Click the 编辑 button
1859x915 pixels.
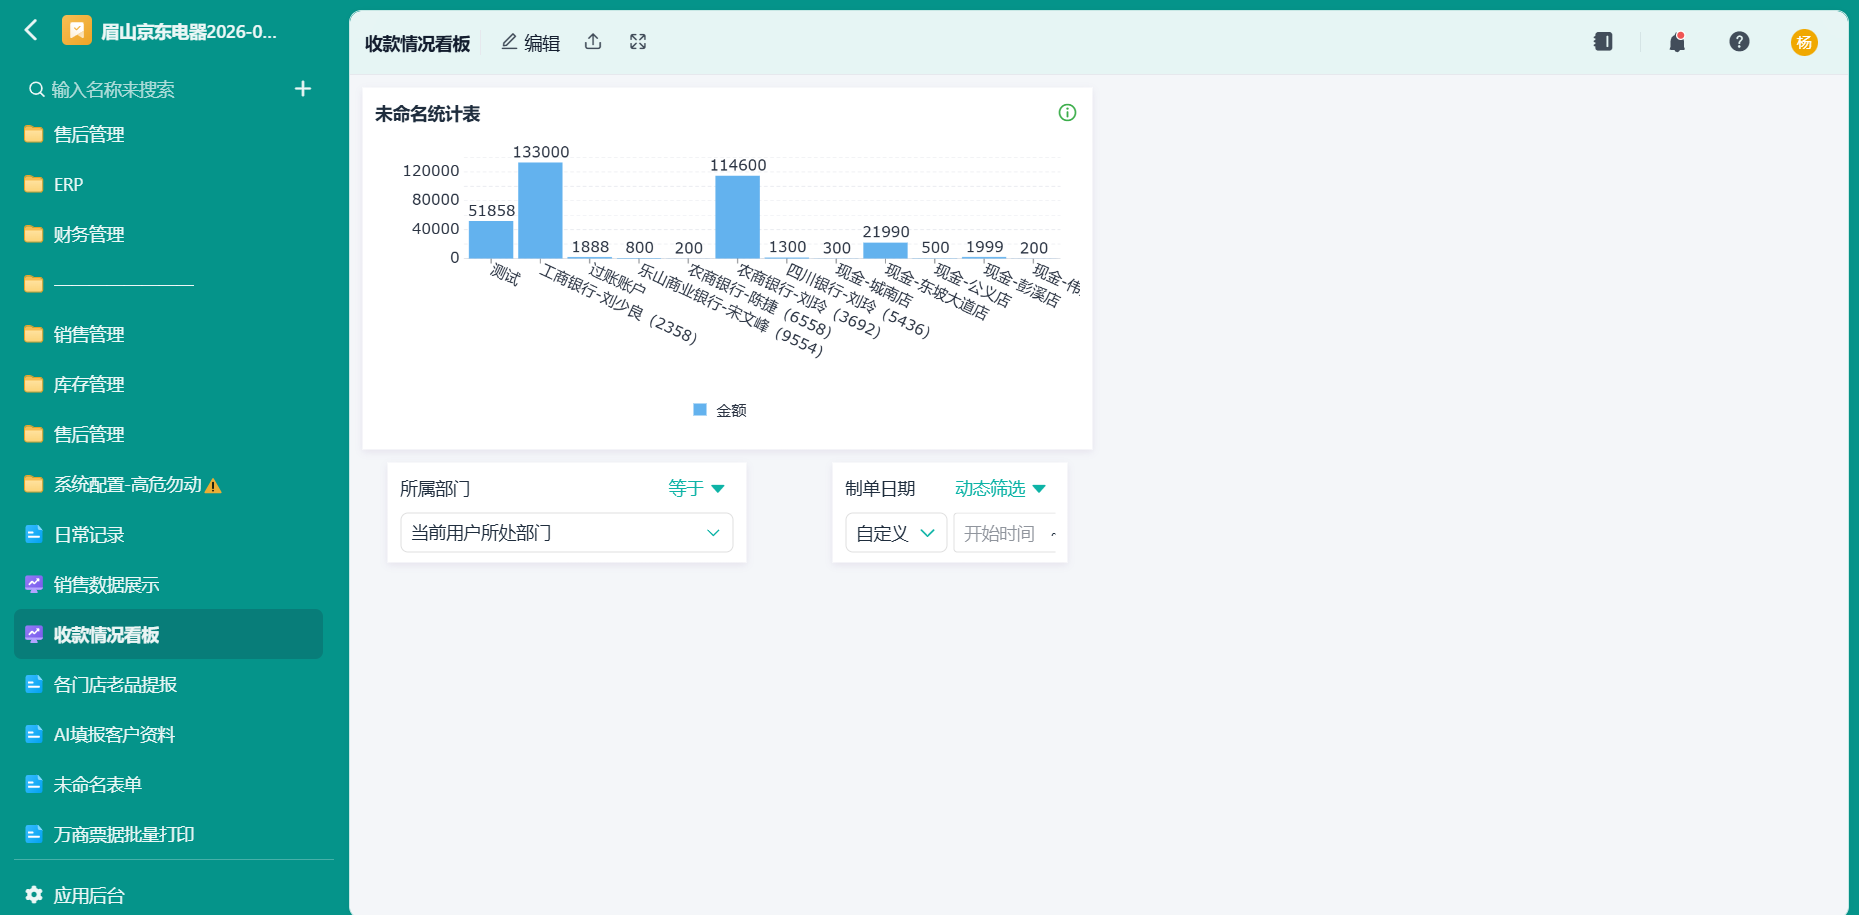click(x=531, y=42)
